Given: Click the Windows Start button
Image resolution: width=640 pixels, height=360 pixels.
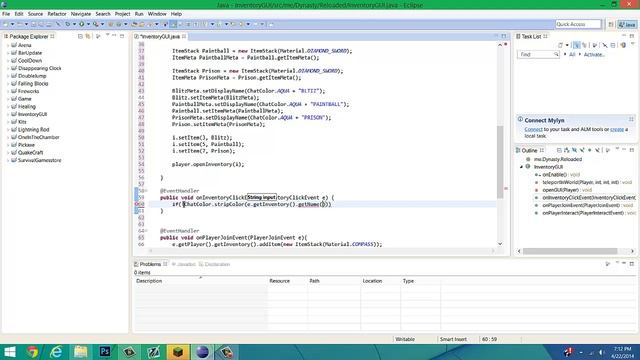Looking at the screenshot, I should pyautogui.click(x=9, y=352).
